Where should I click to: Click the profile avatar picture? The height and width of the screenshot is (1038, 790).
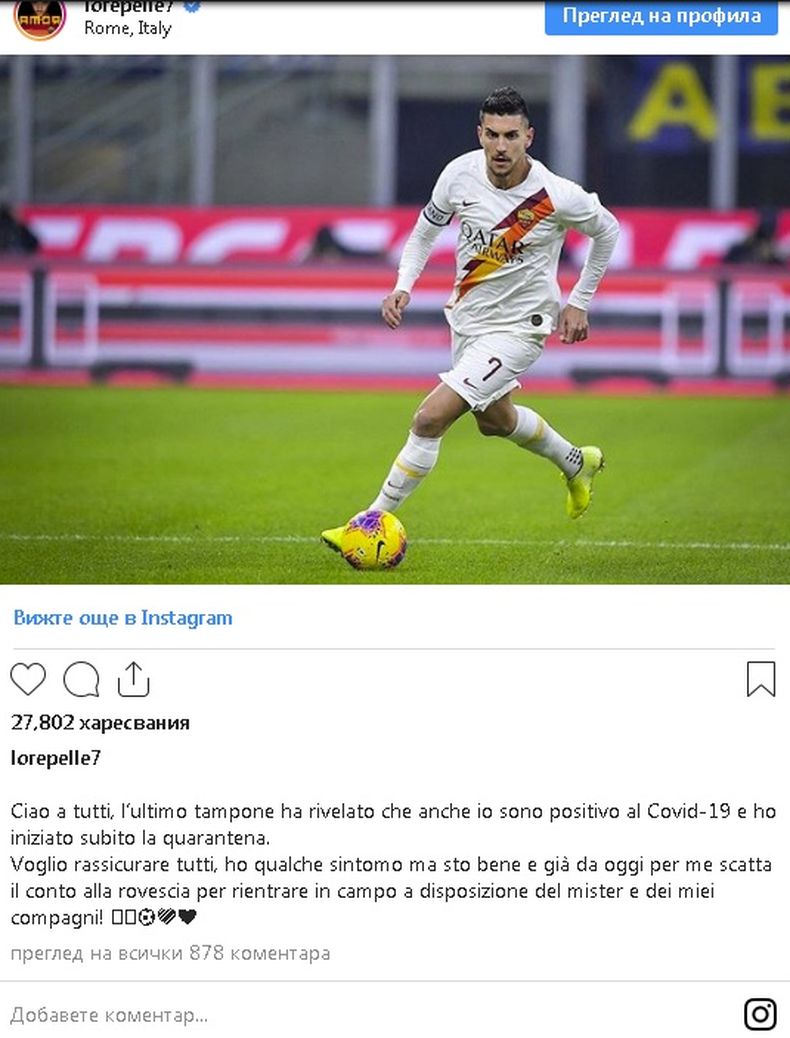[x=40, y=19]
